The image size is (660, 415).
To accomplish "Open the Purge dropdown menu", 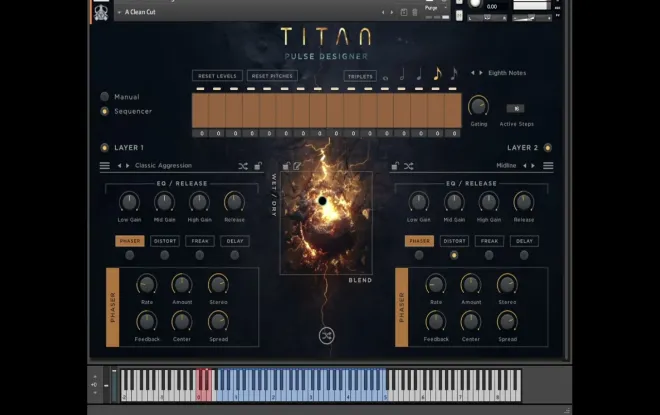I will [x=436, y=8].
